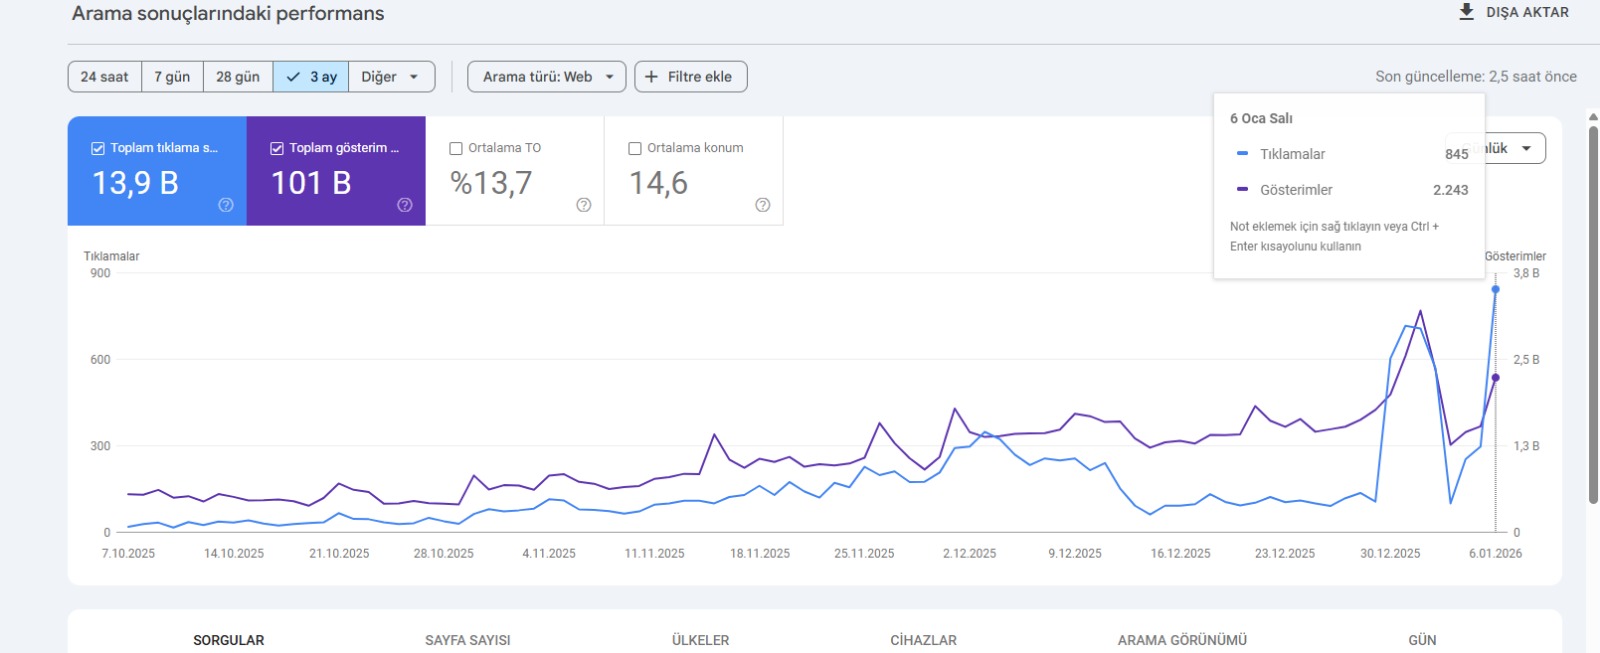Open help icon on Toplam gösterim card
The height and width of the screenshot is (653, 1600).
click(x=405, y=205)
